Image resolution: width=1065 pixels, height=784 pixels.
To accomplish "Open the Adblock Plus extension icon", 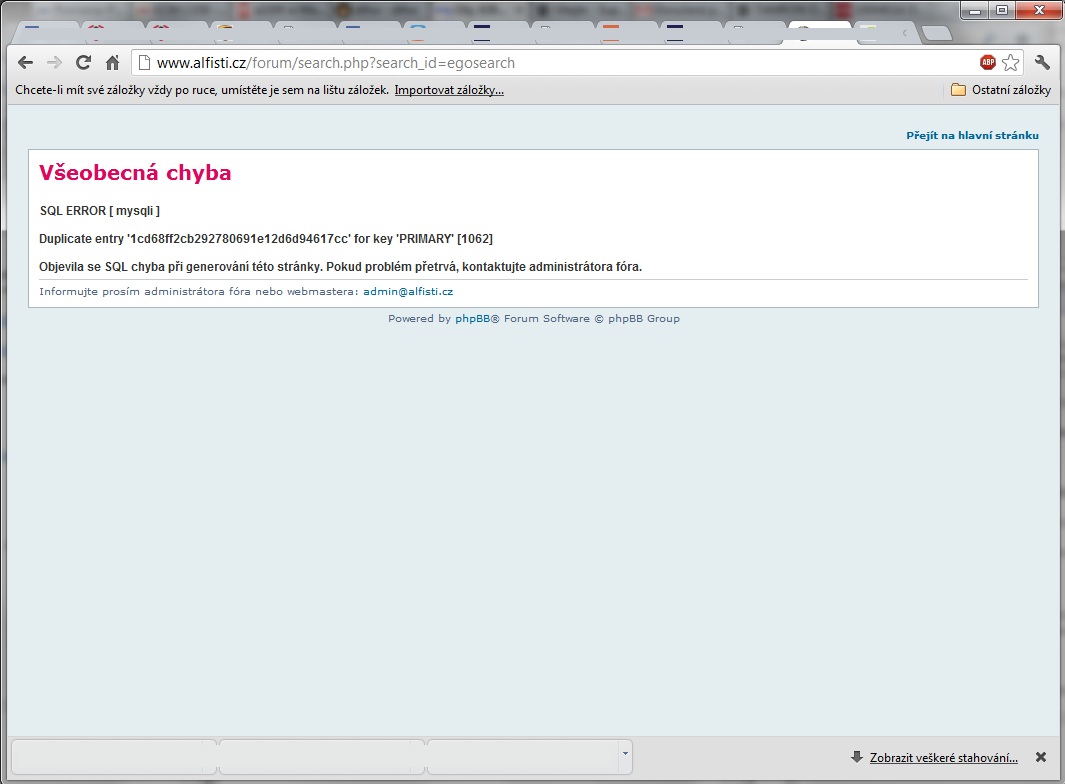I will pos(988,63).
